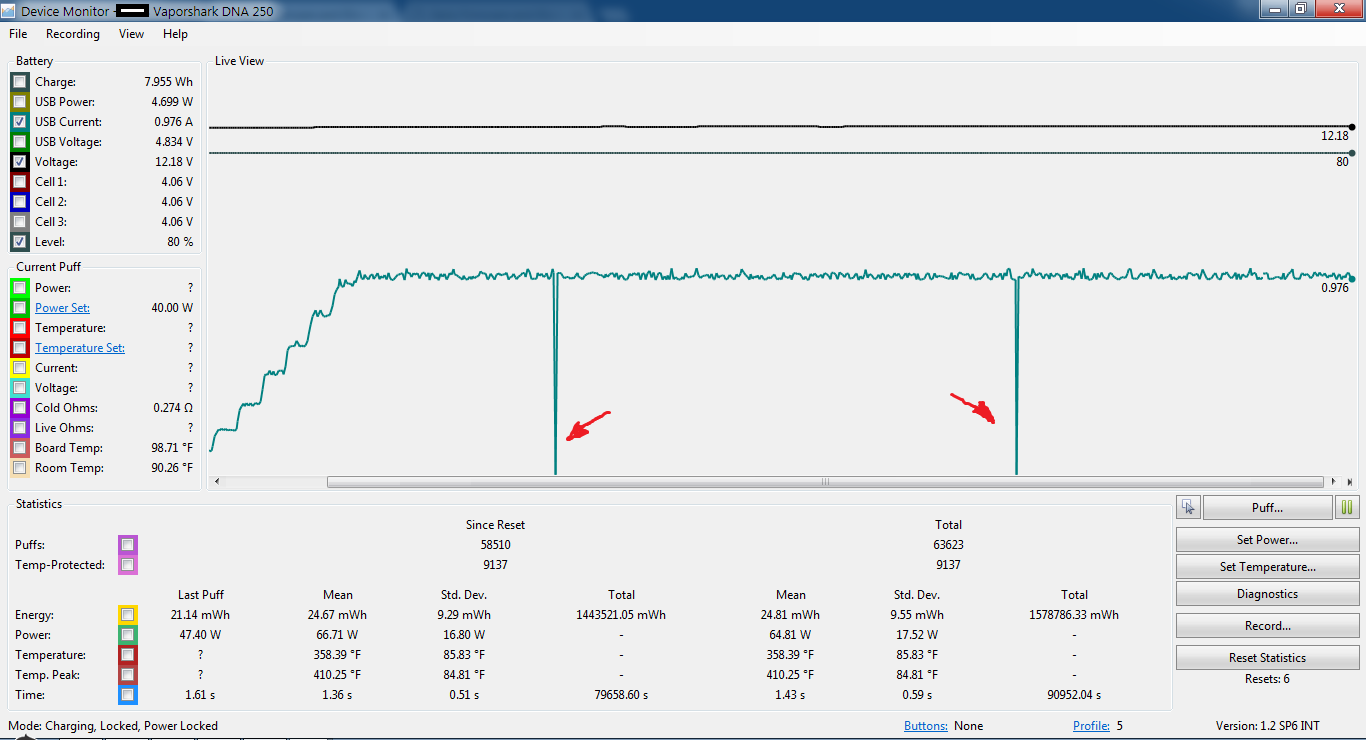Click the Power Set link
Viewport: 1366px width, 740px height.
[62, 308]
